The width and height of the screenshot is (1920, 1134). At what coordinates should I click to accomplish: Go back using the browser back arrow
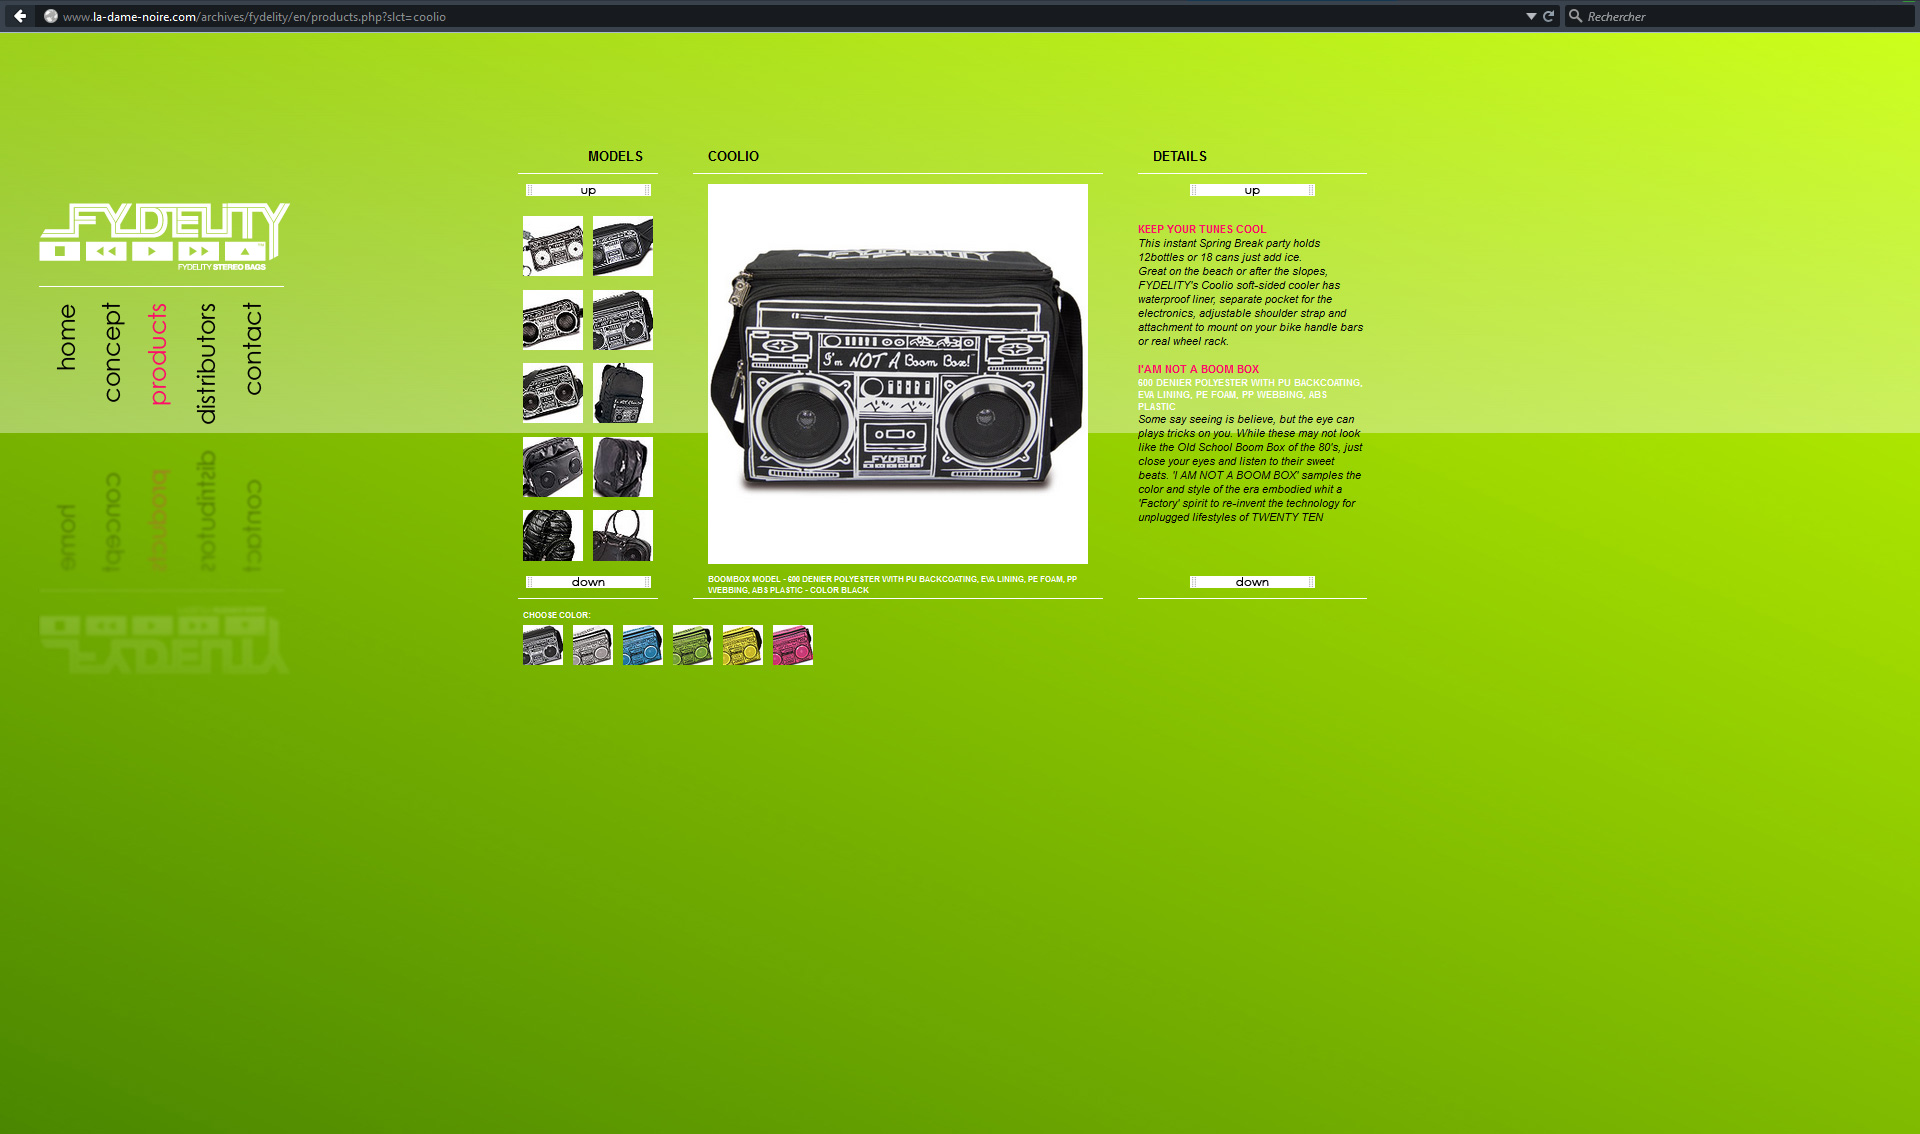coord(20,16)
